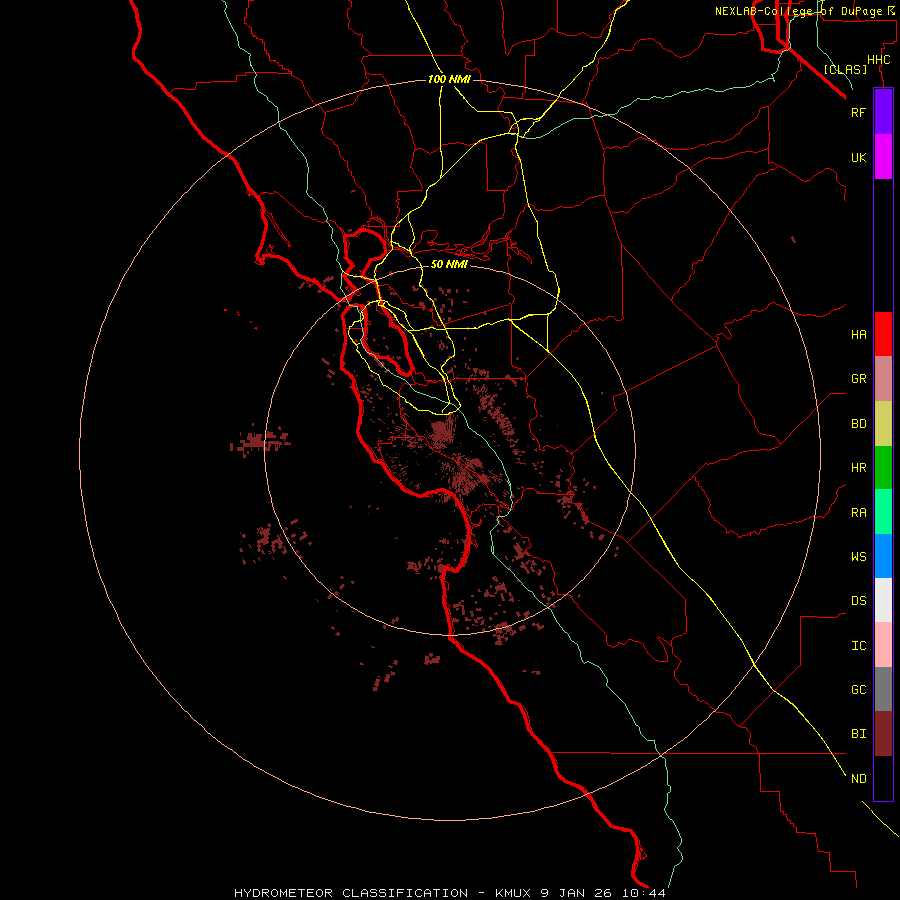The height and width of the screenshot is (900, 900).
Task: Click the 'IC' legend label
Action: [x=858, y=646]
